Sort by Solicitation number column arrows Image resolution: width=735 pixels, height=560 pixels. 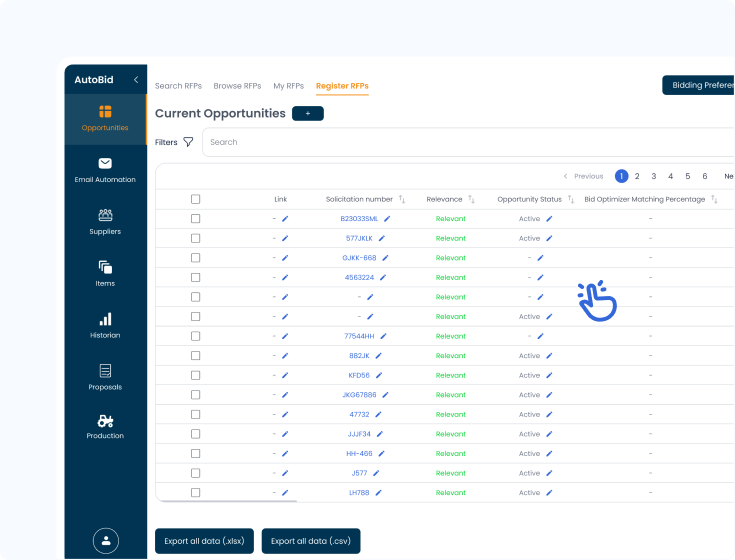pyautogui.click(x=402, y=199)
